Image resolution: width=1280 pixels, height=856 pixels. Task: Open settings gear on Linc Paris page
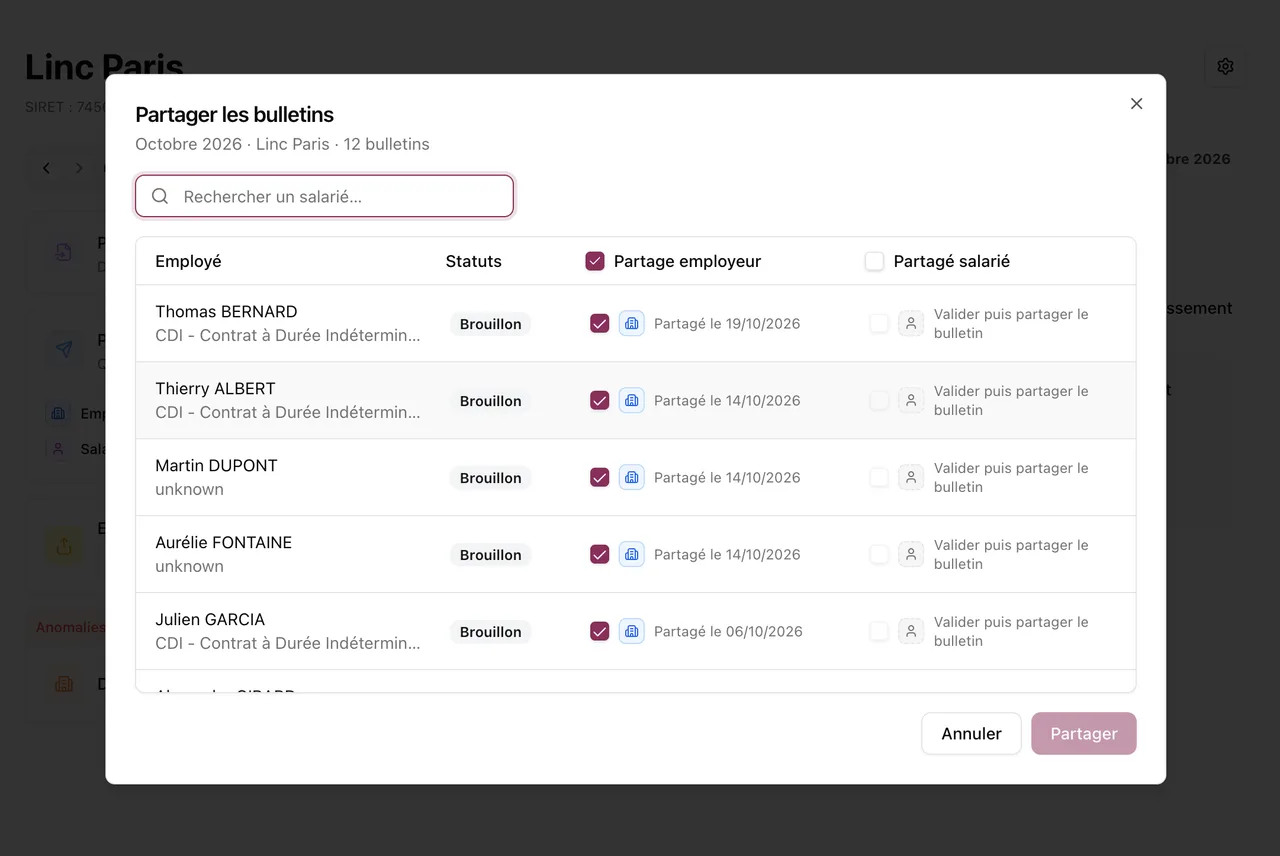pos(1225,66)
